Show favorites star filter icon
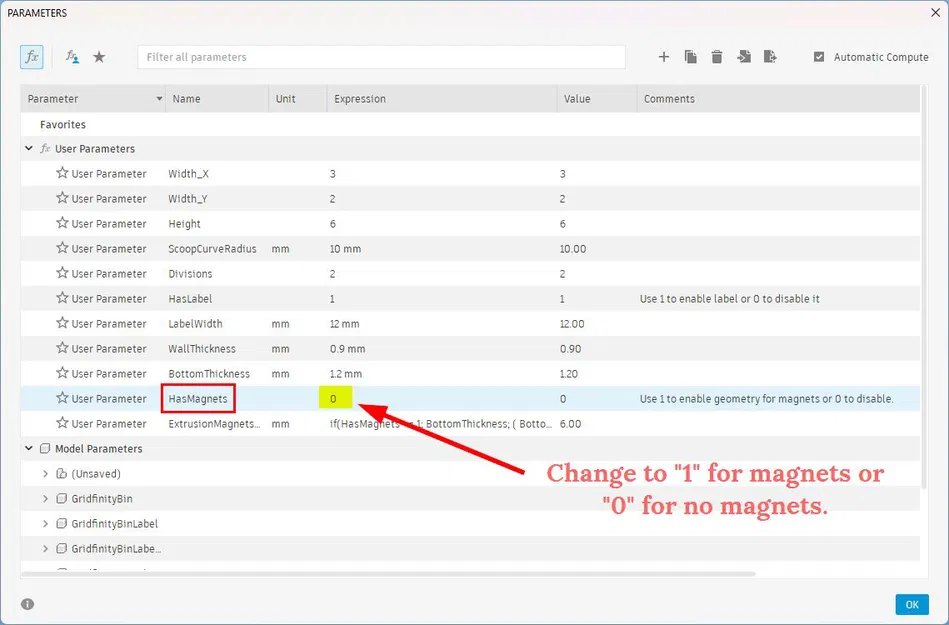The width and height of the screenshot is (949, 625). pyautogui.click(x=99, y=57)
